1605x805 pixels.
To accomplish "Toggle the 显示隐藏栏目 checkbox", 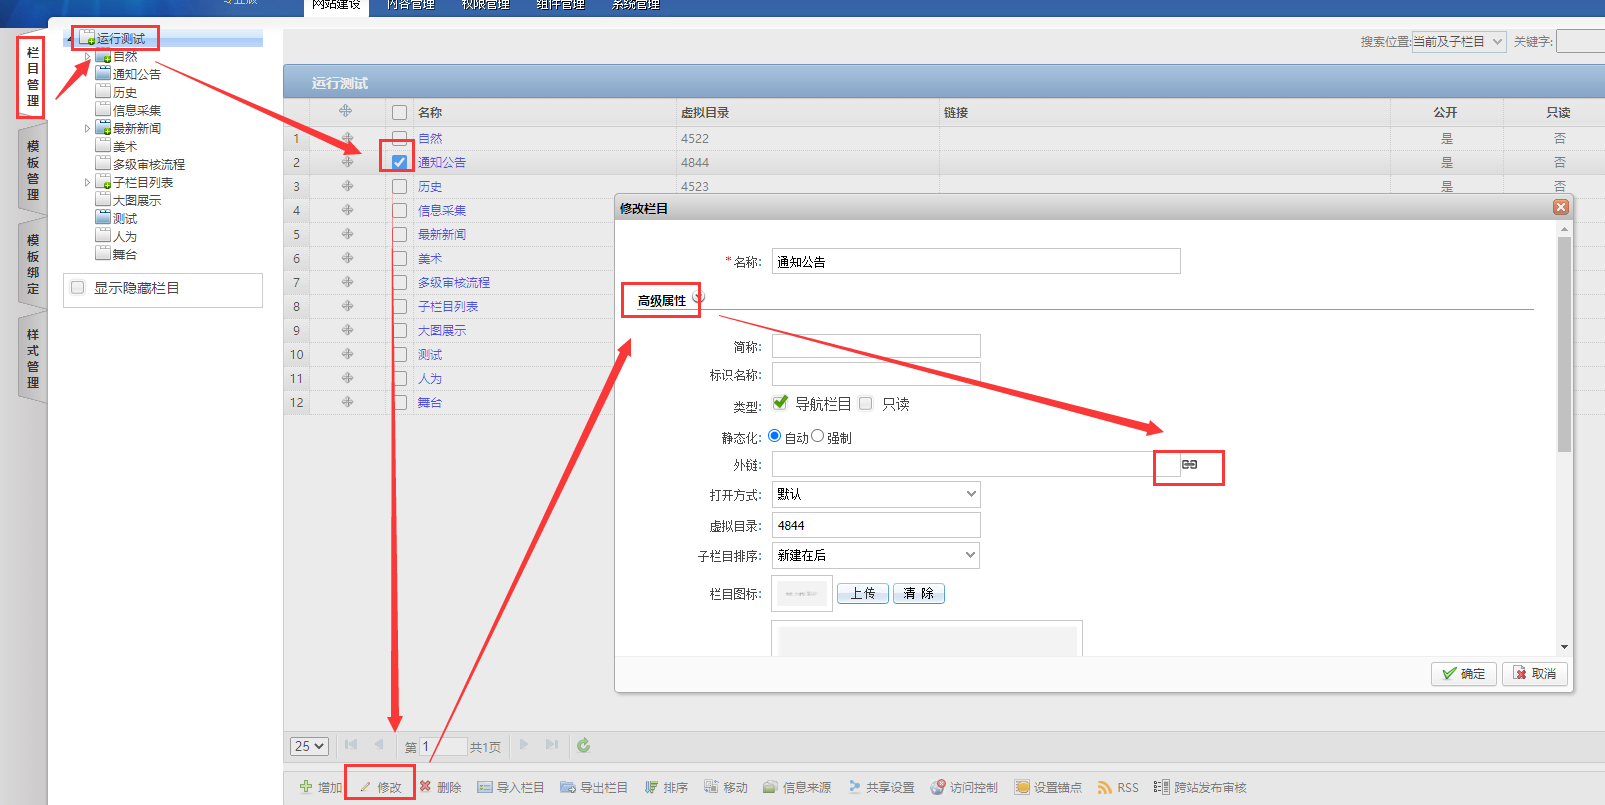I will click(x=78, y=288).
